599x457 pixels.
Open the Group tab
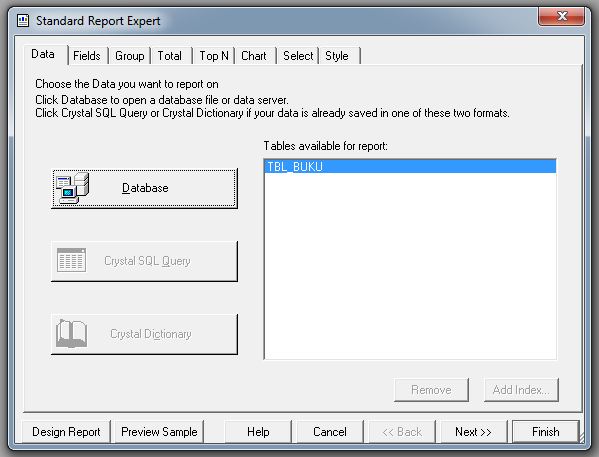click(130, 56)
